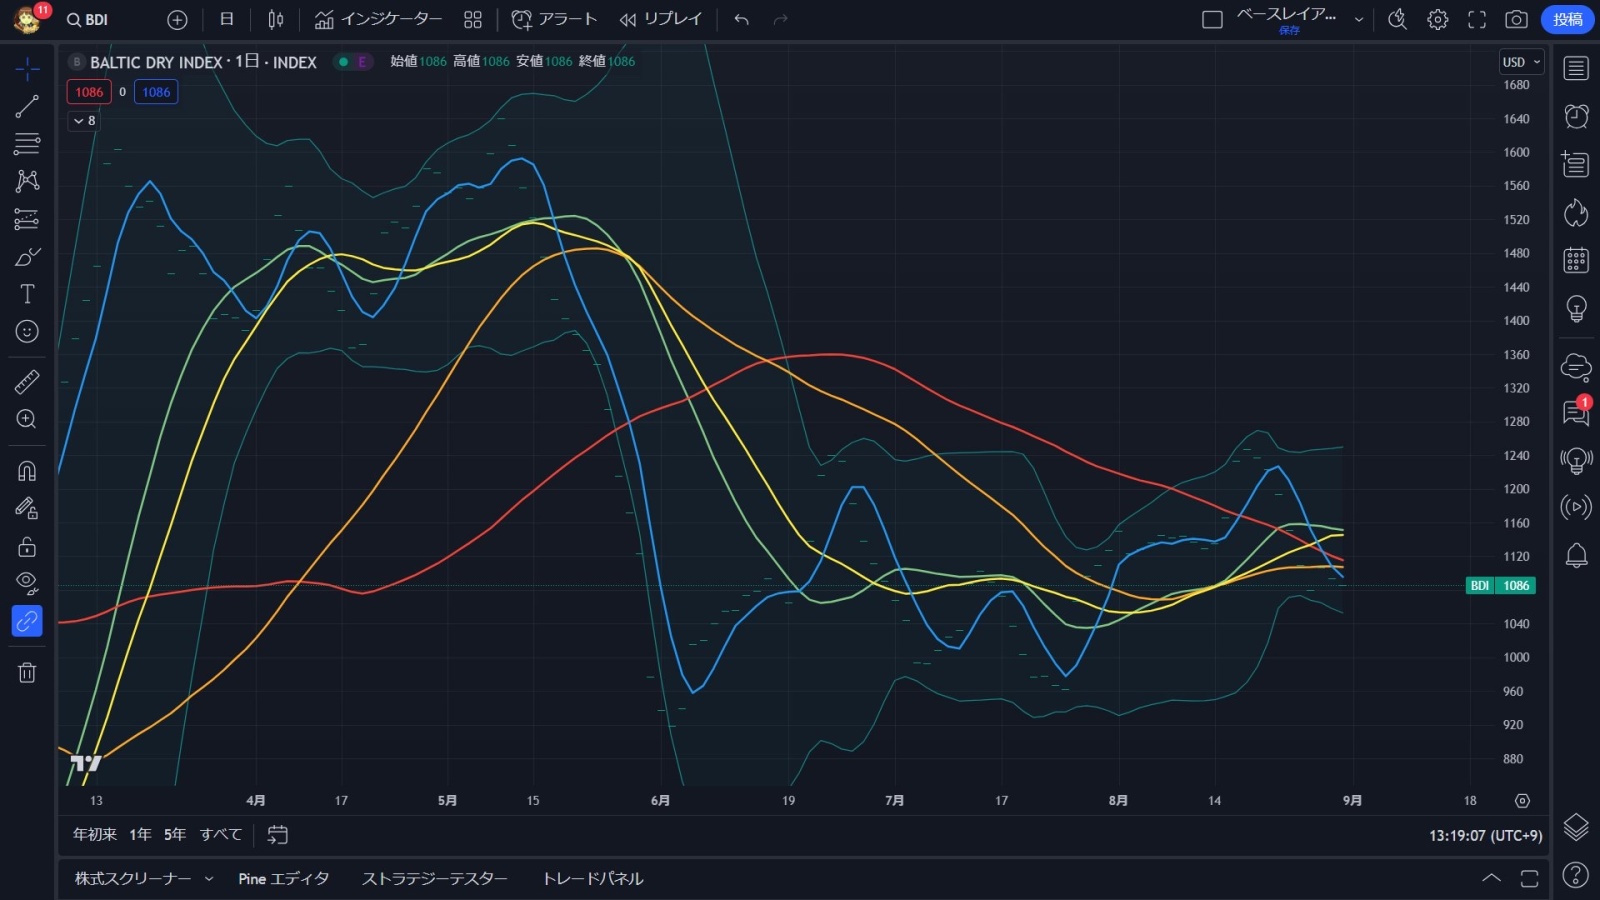Toggle lock all drawings
This screenshot has height=900, width=1600.
coord(27,546)
